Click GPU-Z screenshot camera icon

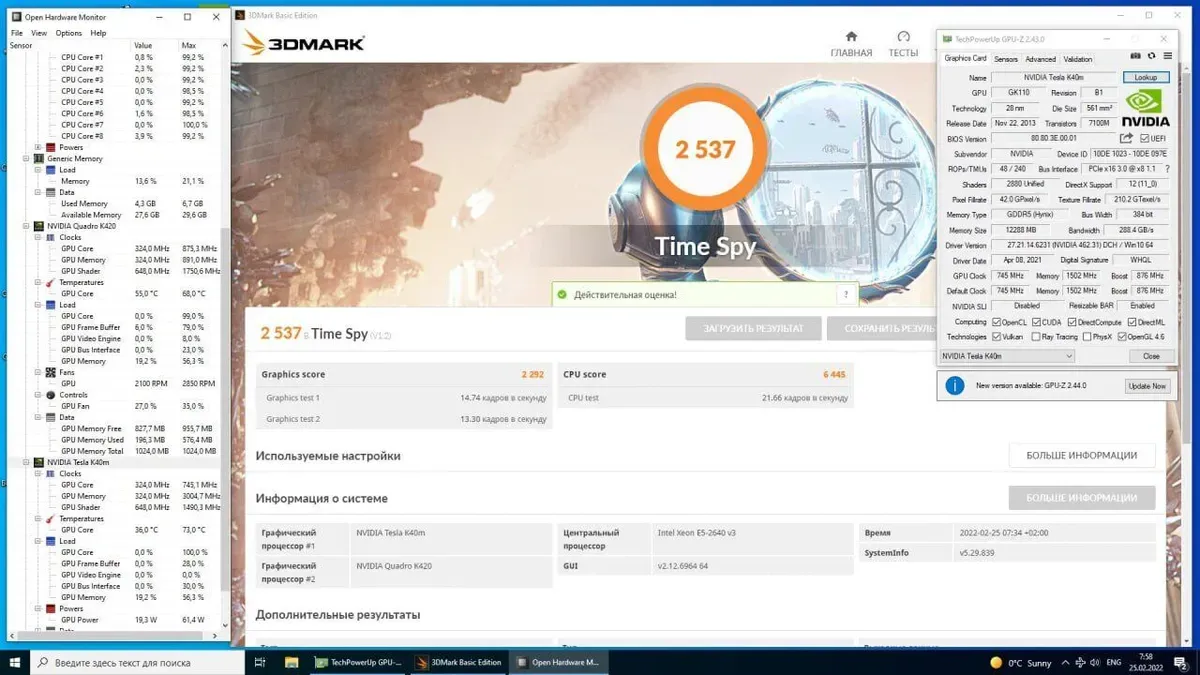pyautogui.click(x=1135, y=57)
